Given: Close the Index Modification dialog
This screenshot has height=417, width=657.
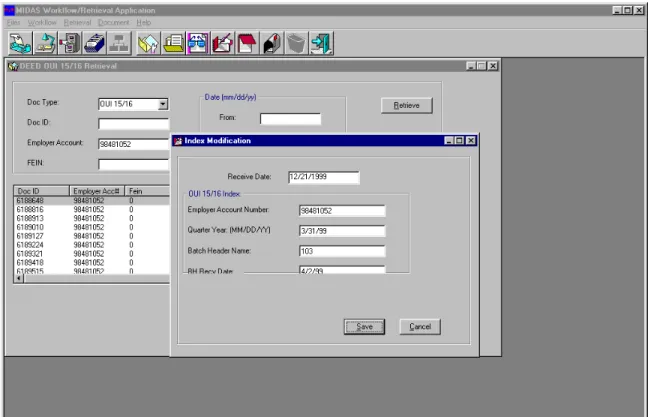Looking at the screenshot, I should 471,141.
